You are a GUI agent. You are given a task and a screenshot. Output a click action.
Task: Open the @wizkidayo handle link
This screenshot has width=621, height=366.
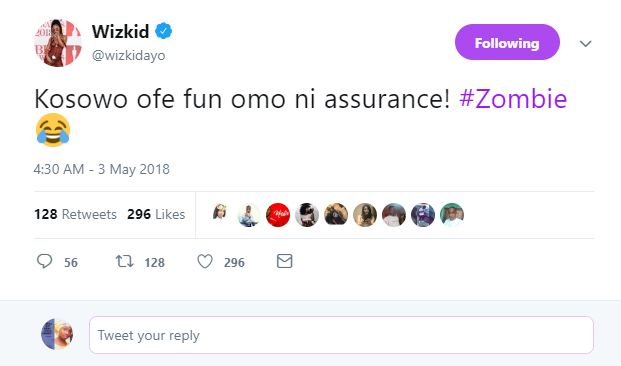[129, 55]
